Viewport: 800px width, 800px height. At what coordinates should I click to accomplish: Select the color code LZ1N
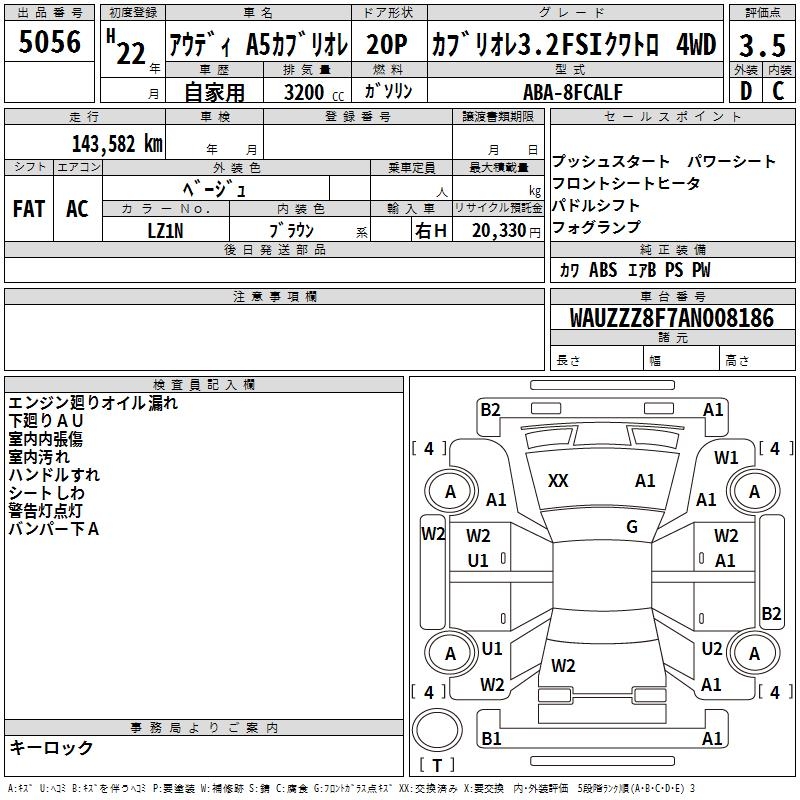pos(165,230)
